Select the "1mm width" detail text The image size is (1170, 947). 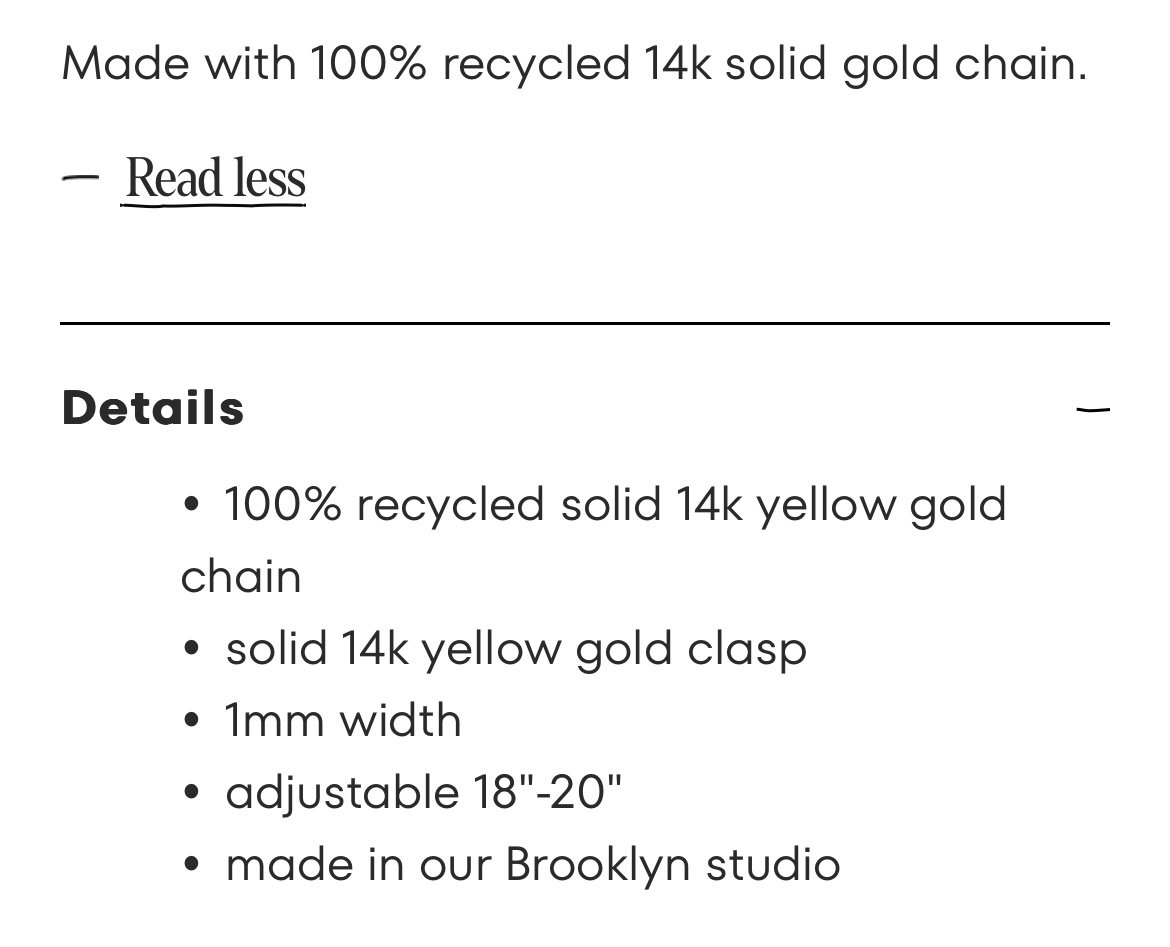343,721
